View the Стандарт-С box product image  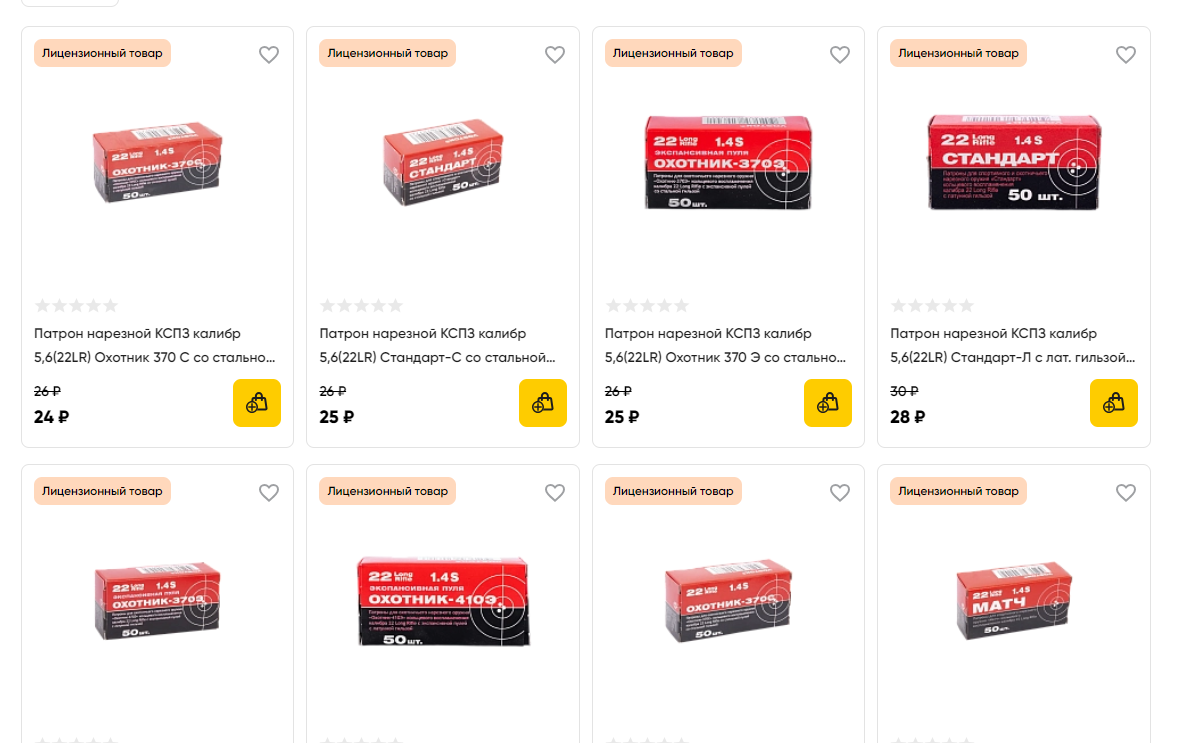[443, 164]
